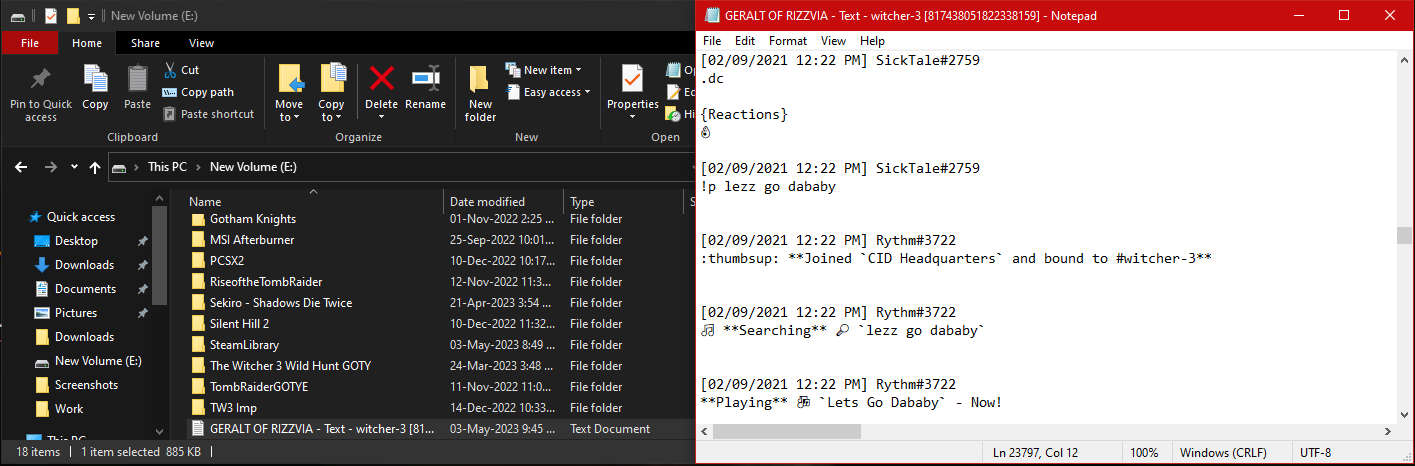
Task: Open Notepad's View menu
Action: coord(833,41)
